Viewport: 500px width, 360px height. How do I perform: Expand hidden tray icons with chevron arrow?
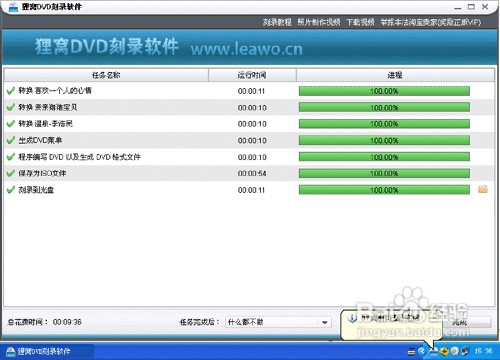(x=422, y=351)
